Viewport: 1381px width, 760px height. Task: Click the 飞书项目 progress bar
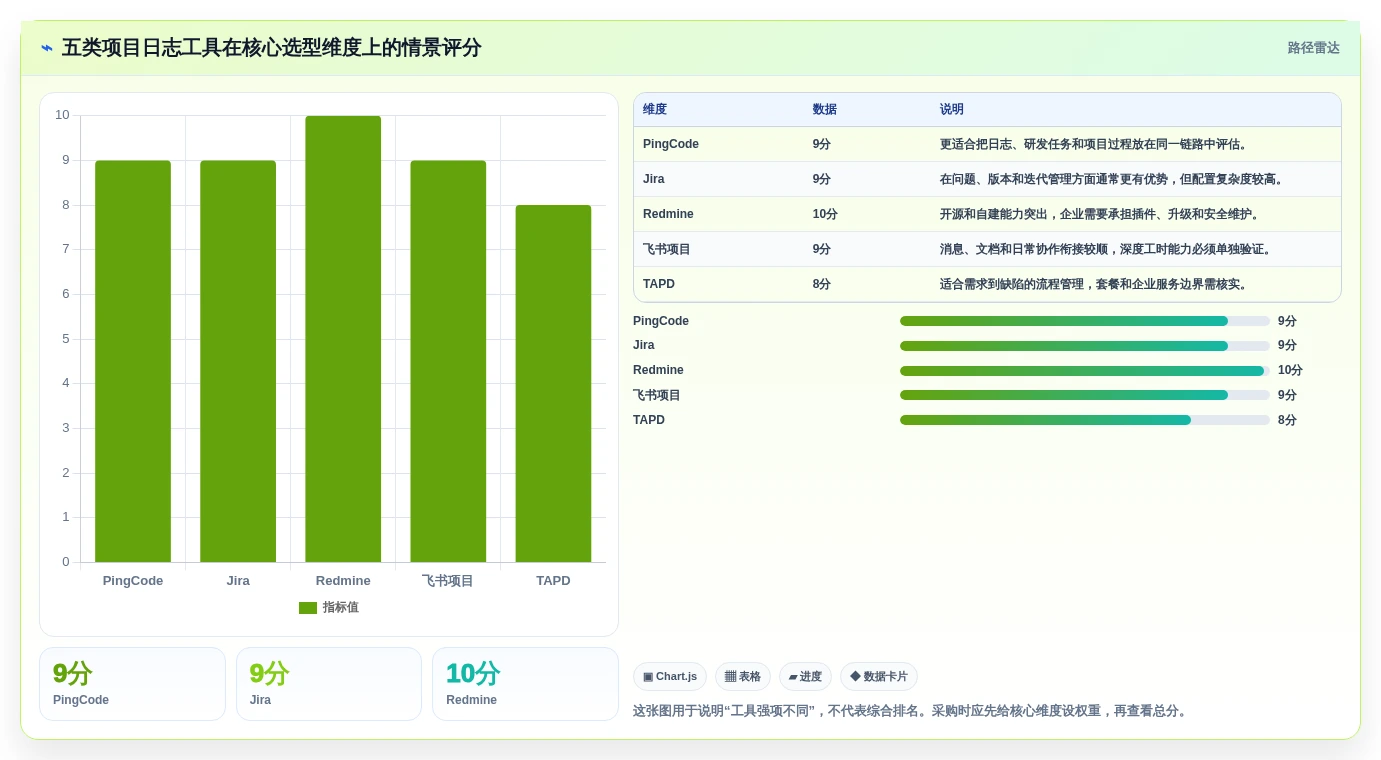tap(1085, 395)
